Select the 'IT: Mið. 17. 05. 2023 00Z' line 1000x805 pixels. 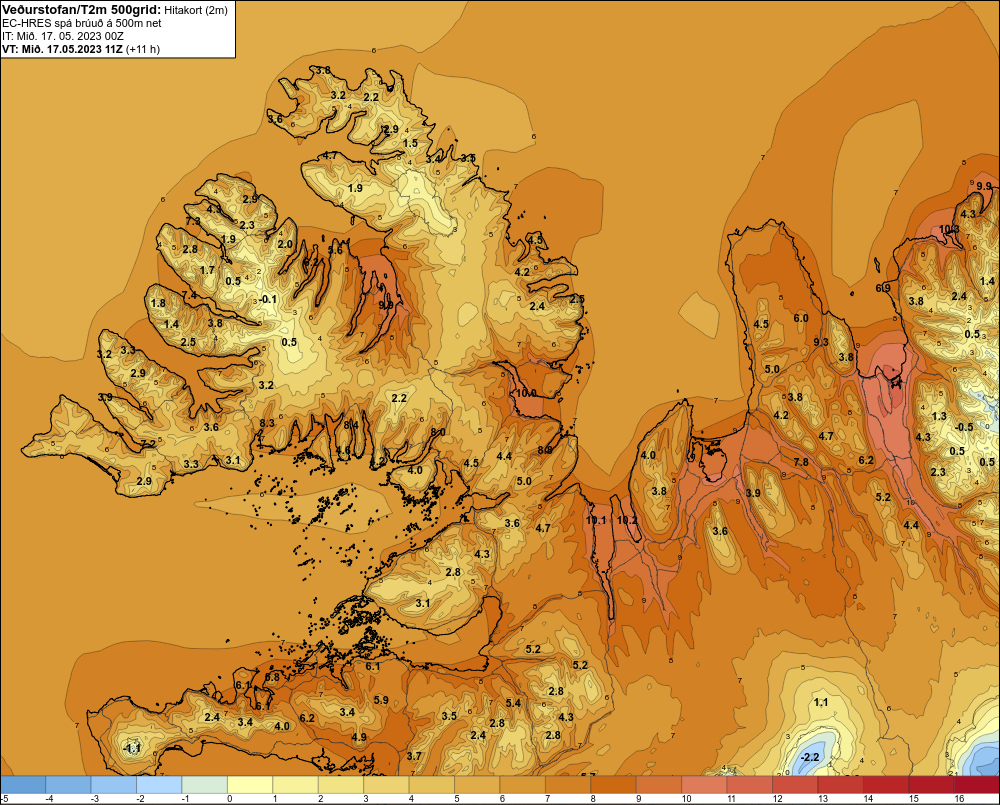[63, 36]
